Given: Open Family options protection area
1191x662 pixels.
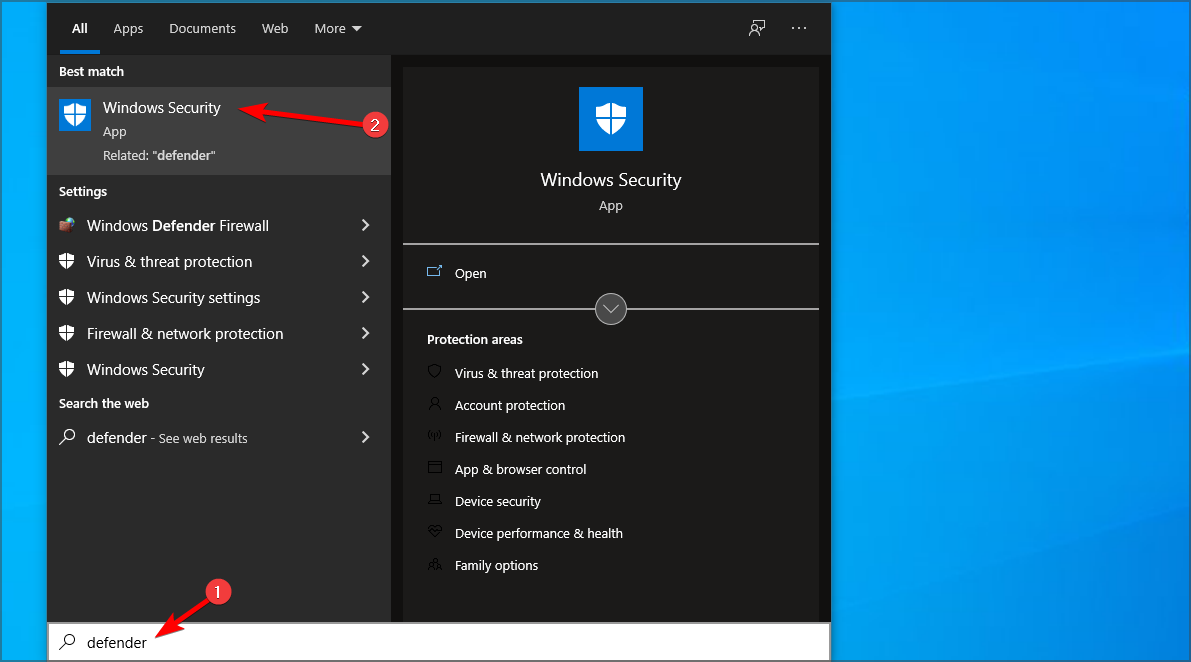Looking at the screenshot, I should click(x=496, y=566).
